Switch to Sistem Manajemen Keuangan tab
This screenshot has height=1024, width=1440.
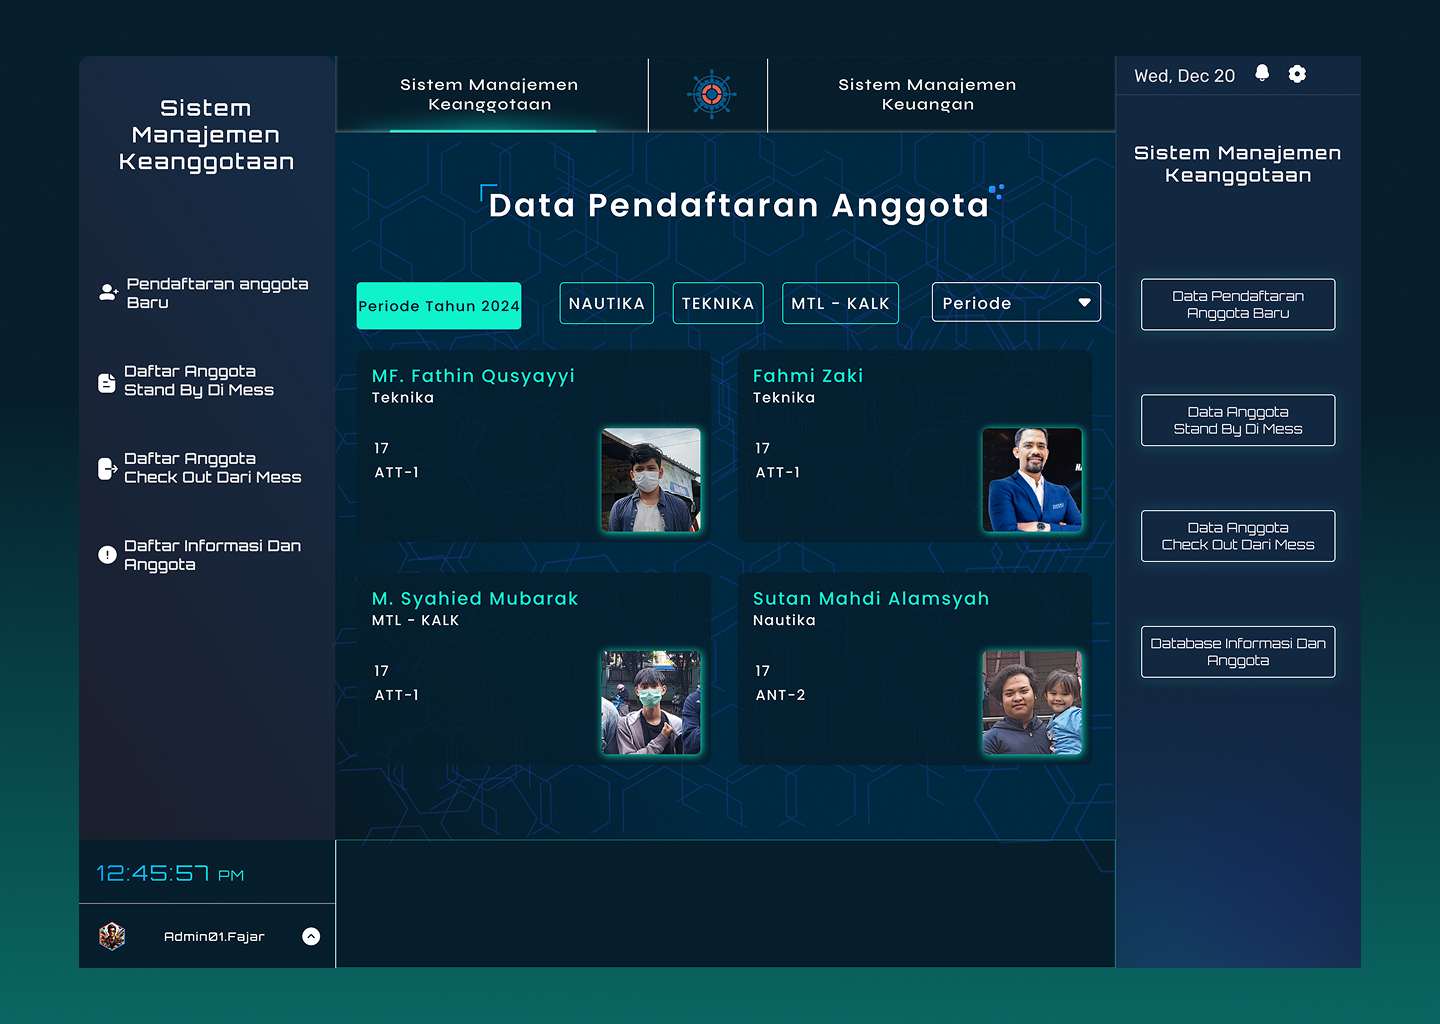[927, 95]
